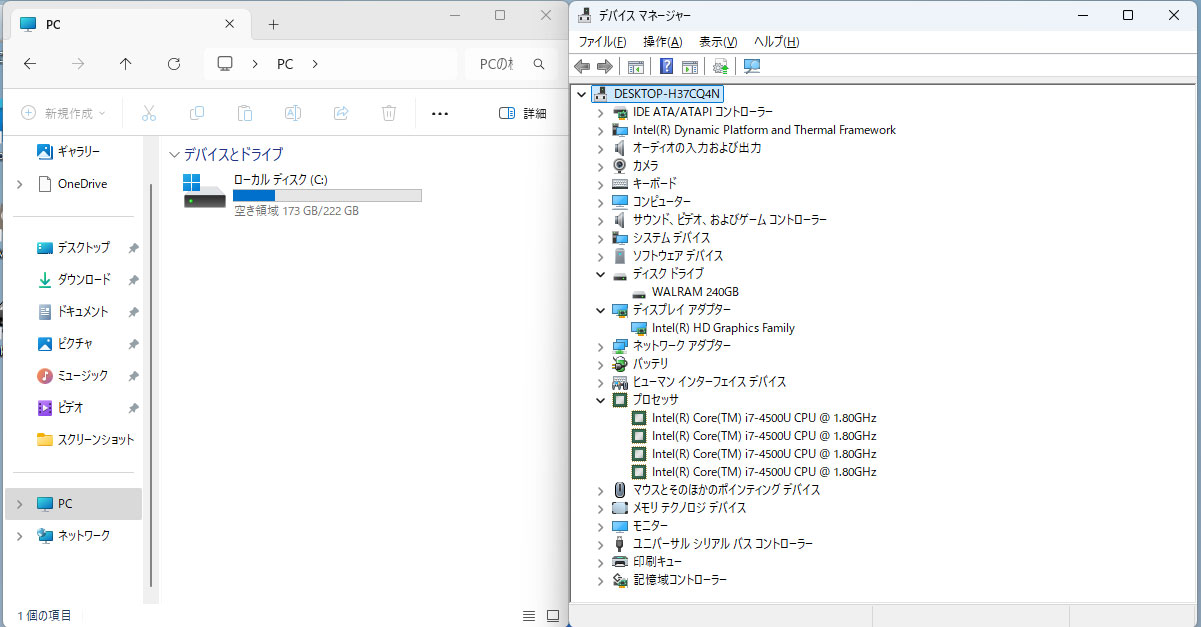Select the ローカル ディスク (C:) drive icon
The image size is (1201, 627).
(205, 191)
